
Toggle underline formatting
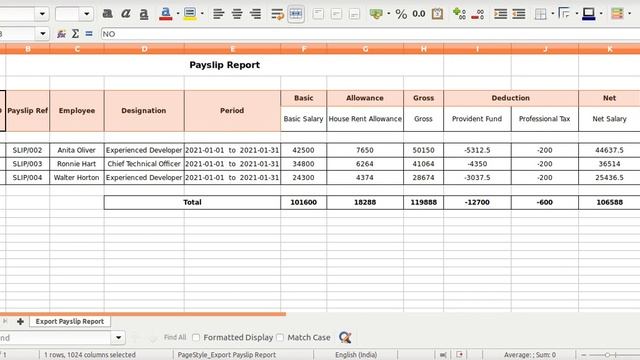[x=144, y=14]
